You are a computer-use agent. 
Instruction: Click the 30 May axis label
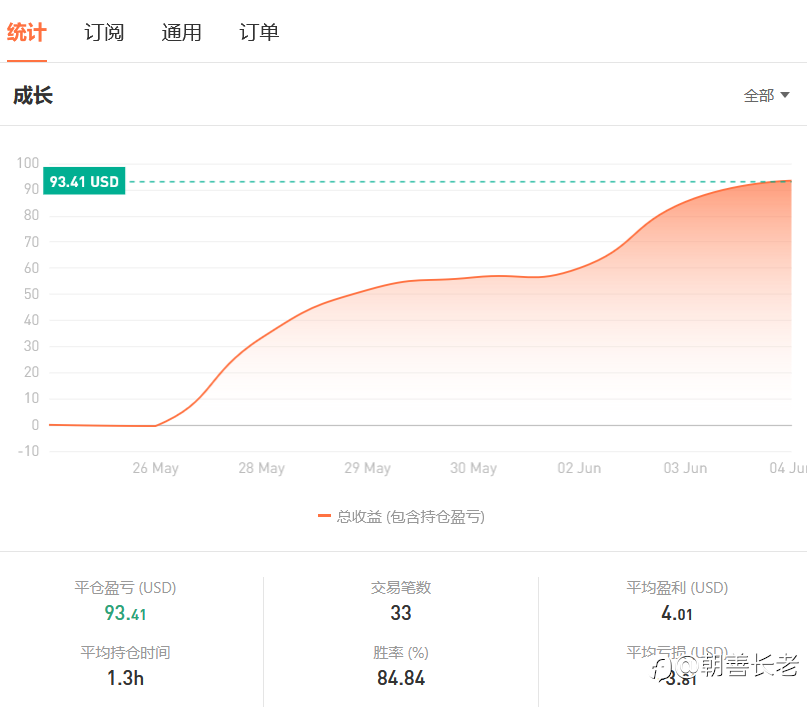(x=473, y=468)
